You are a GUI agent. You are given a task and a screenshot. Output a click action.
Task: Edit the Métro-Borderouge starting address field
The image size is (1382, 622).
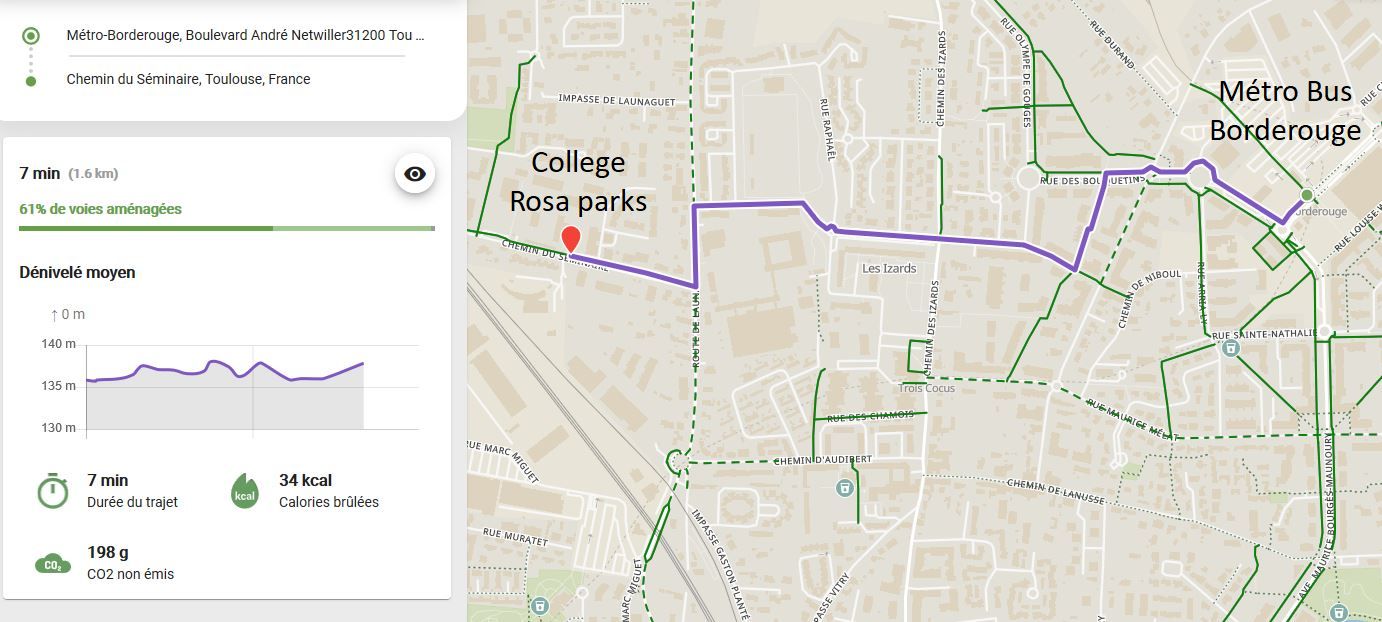[x=245, y=35]
